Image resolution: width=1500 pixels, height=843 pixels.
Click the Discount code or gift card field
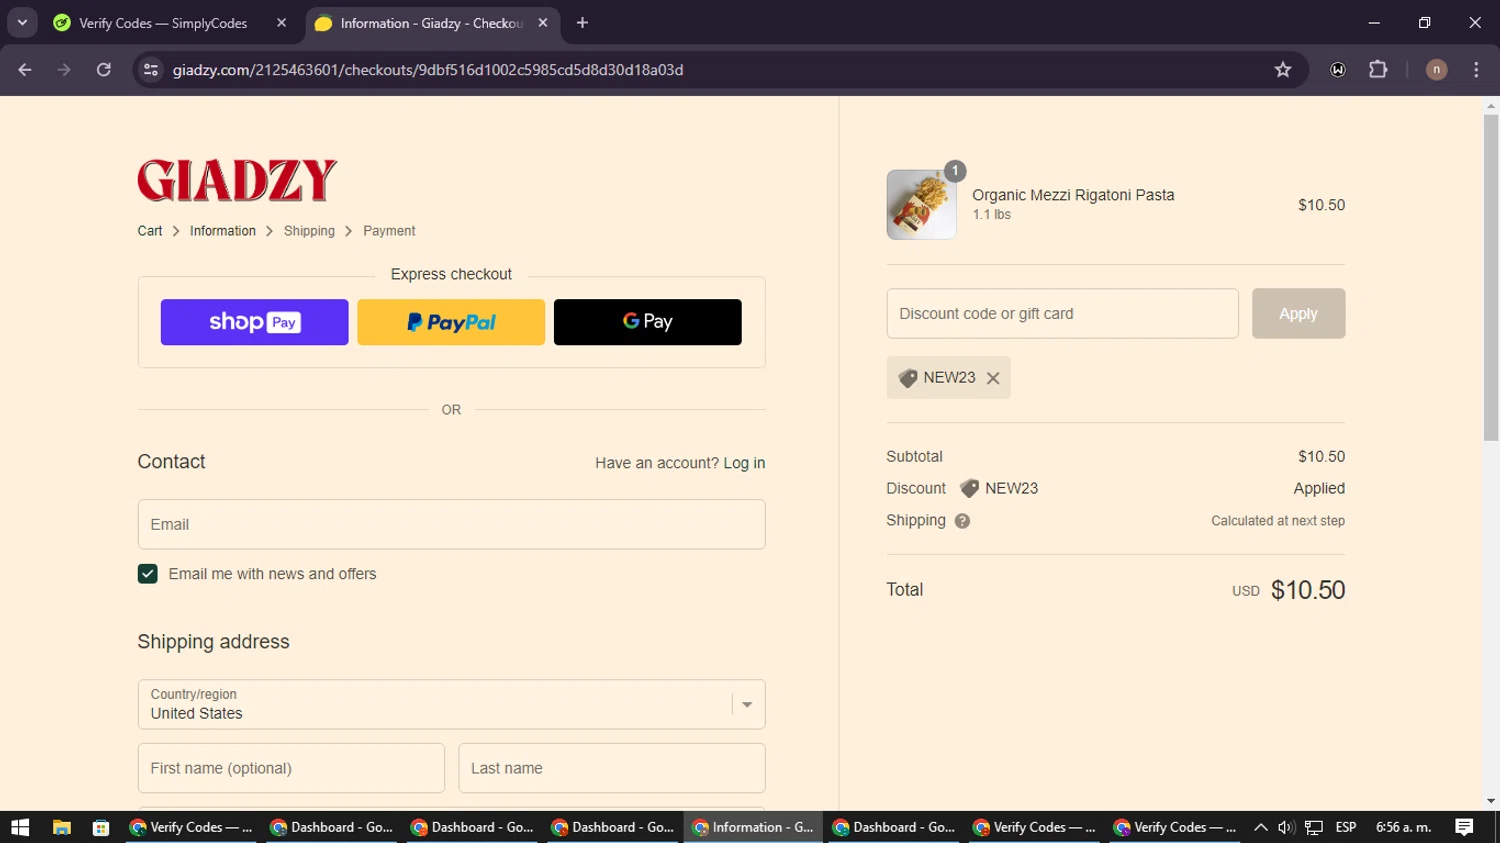pyautogui.click(x=1062, y=314)
